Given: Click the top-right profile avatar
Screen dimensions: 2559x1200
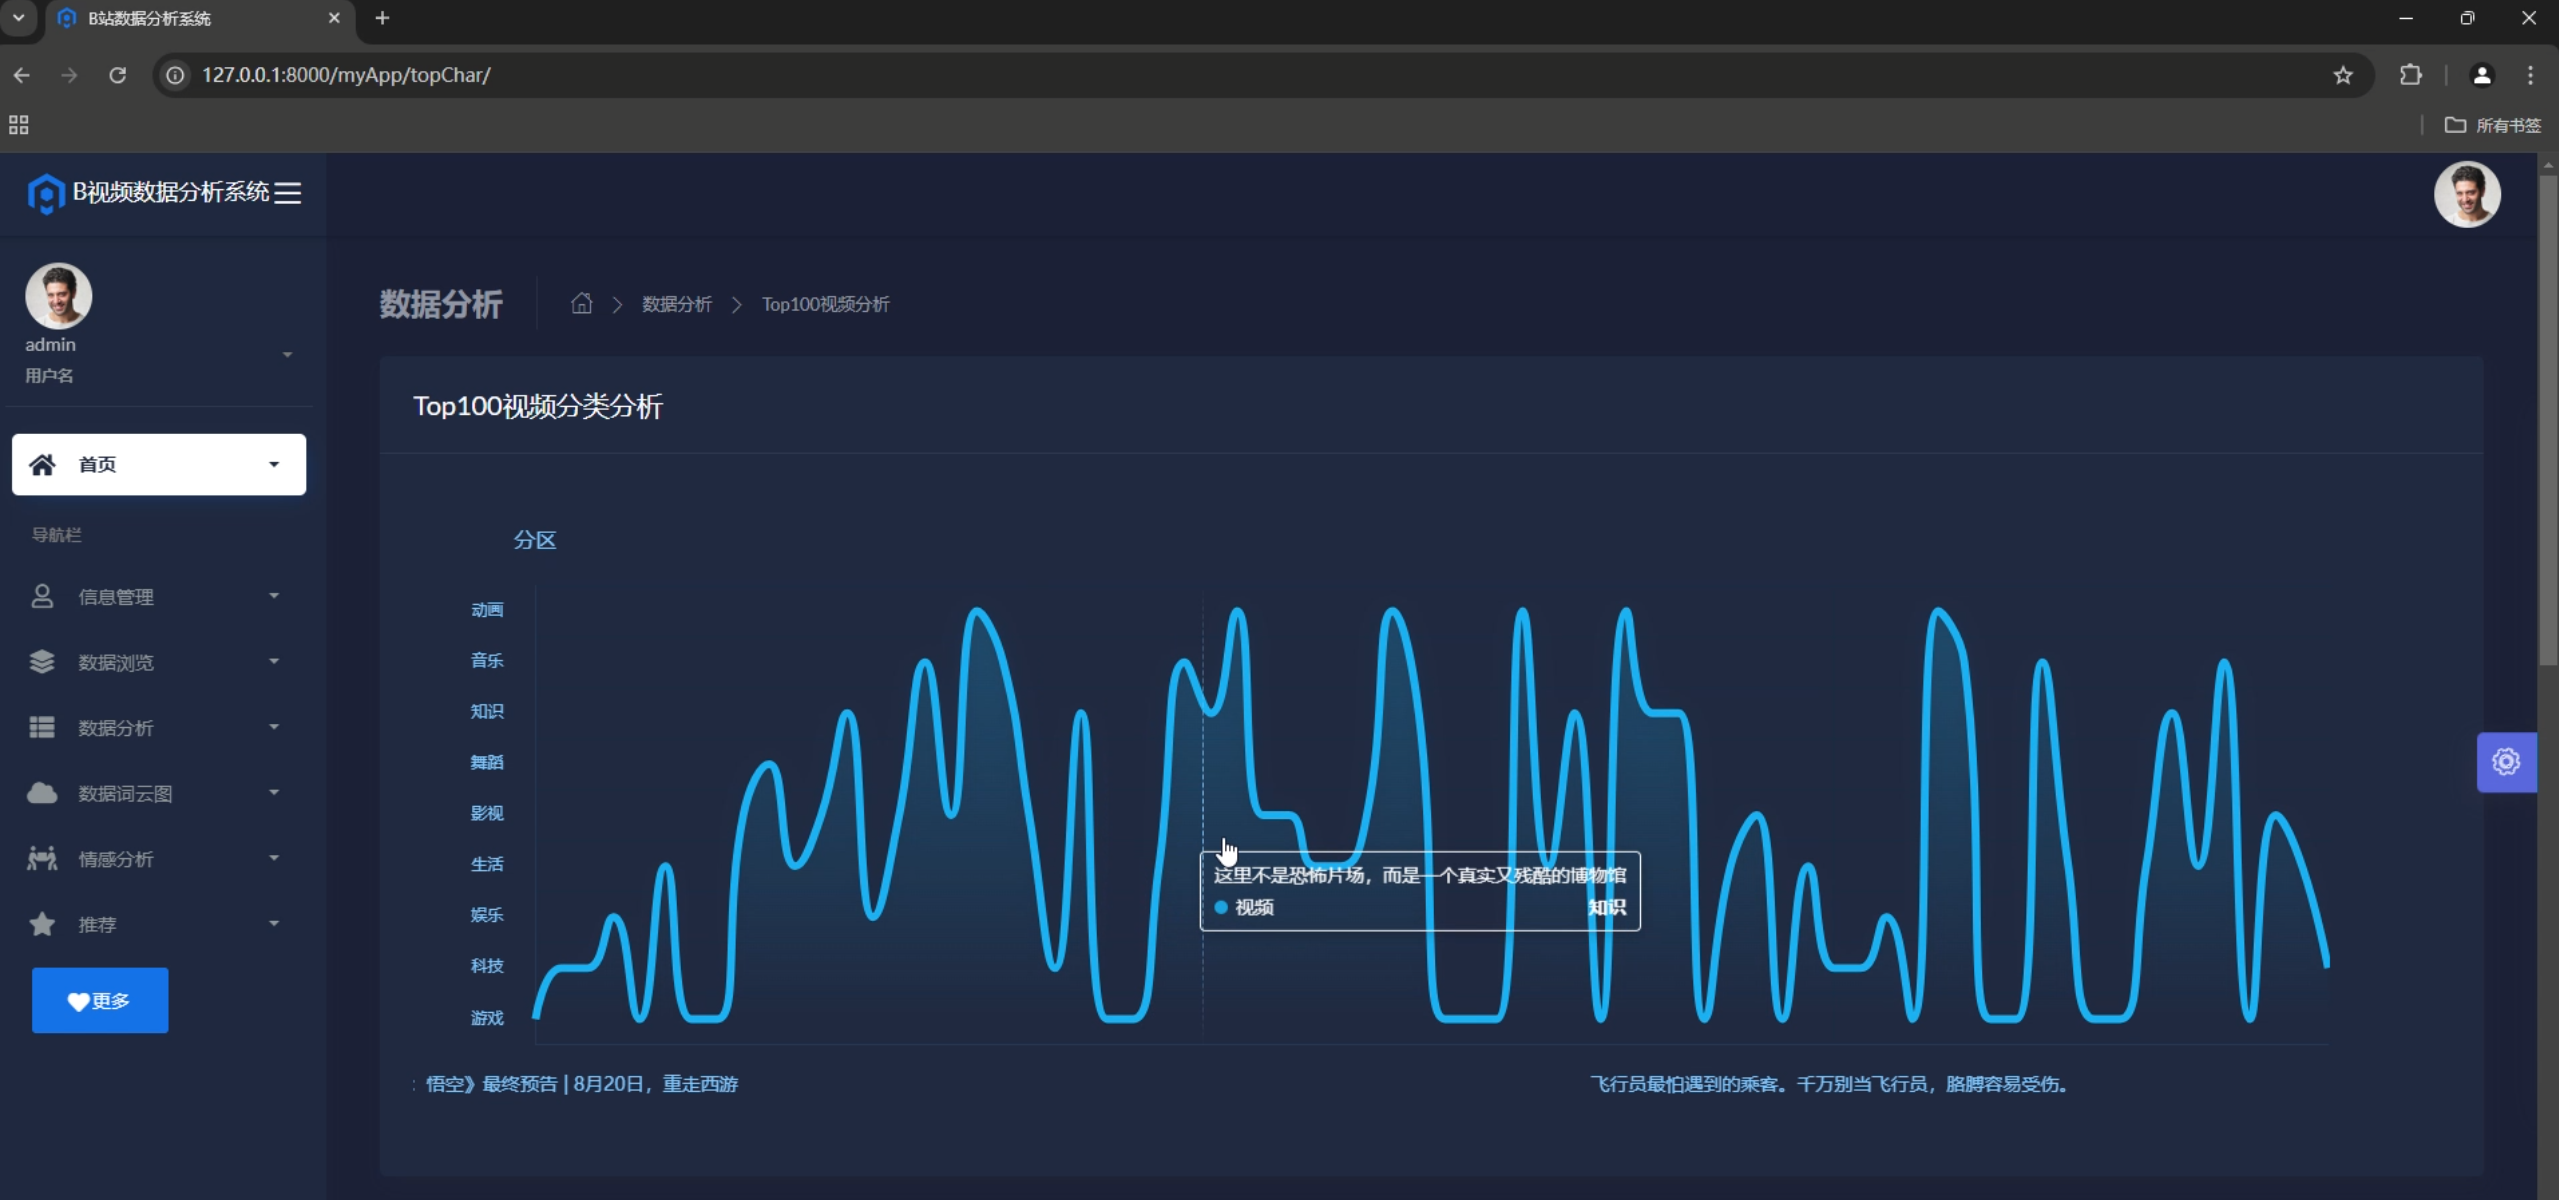Looking at the screenshot, I should (2466, 194).
